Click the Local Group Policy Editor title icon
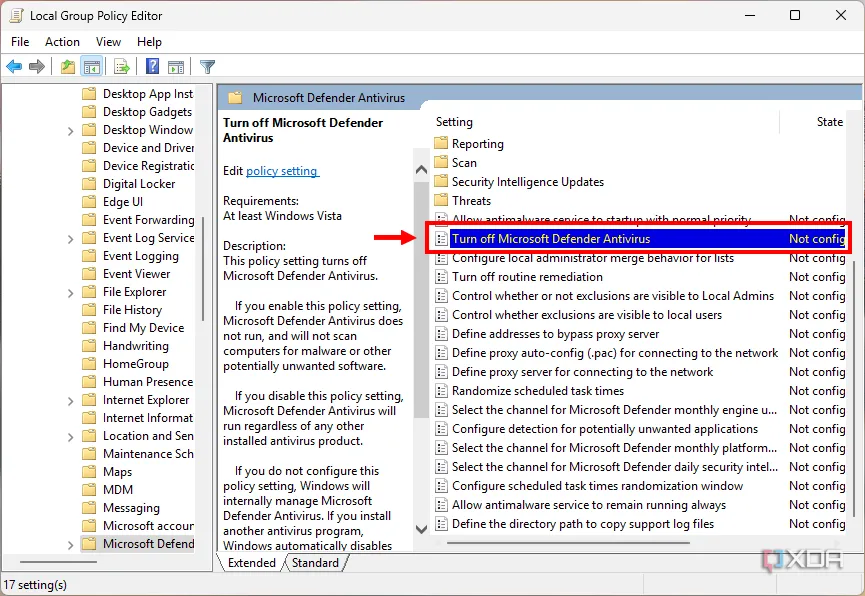The width and height of the screenshot is (865, 596). (17, 15)
